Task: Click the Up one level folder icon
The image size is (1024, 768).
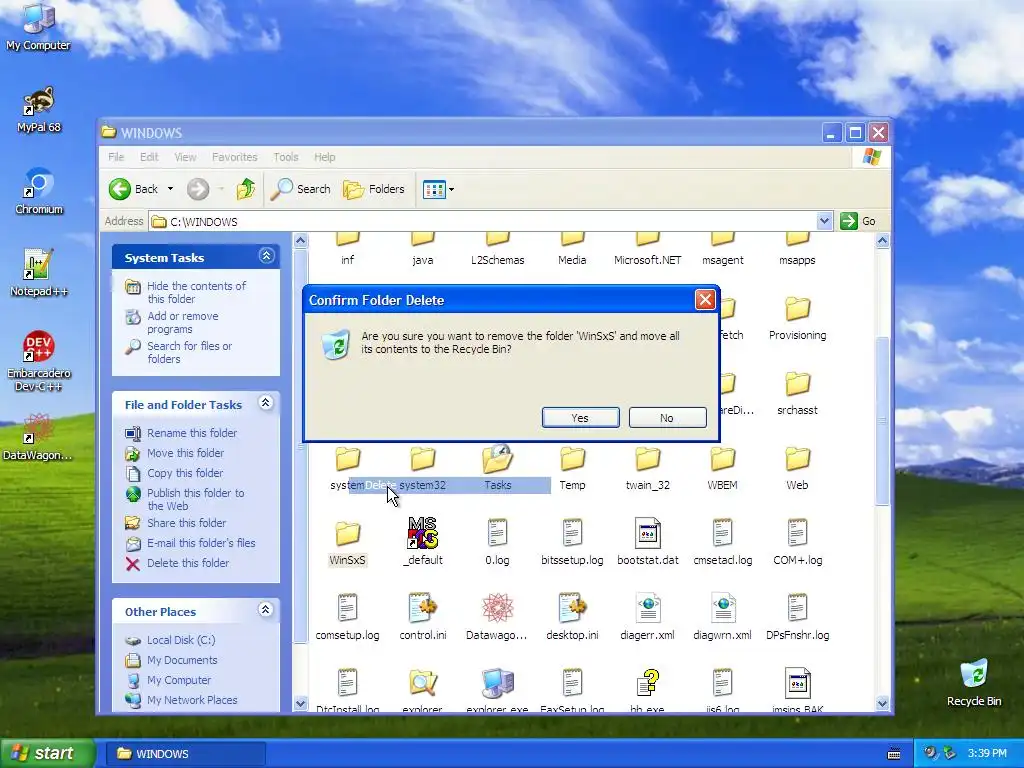Action: tap(246, 189)
